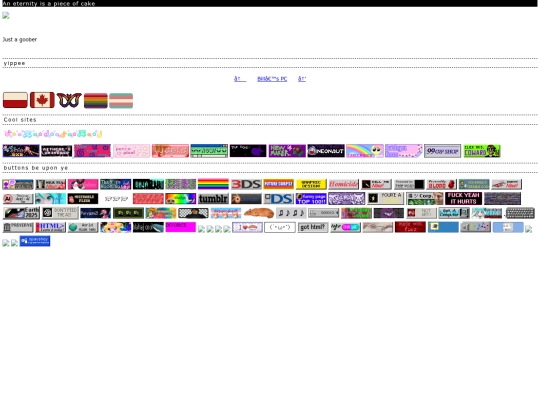Click the cyan Miku eyes button

[50, 199]
